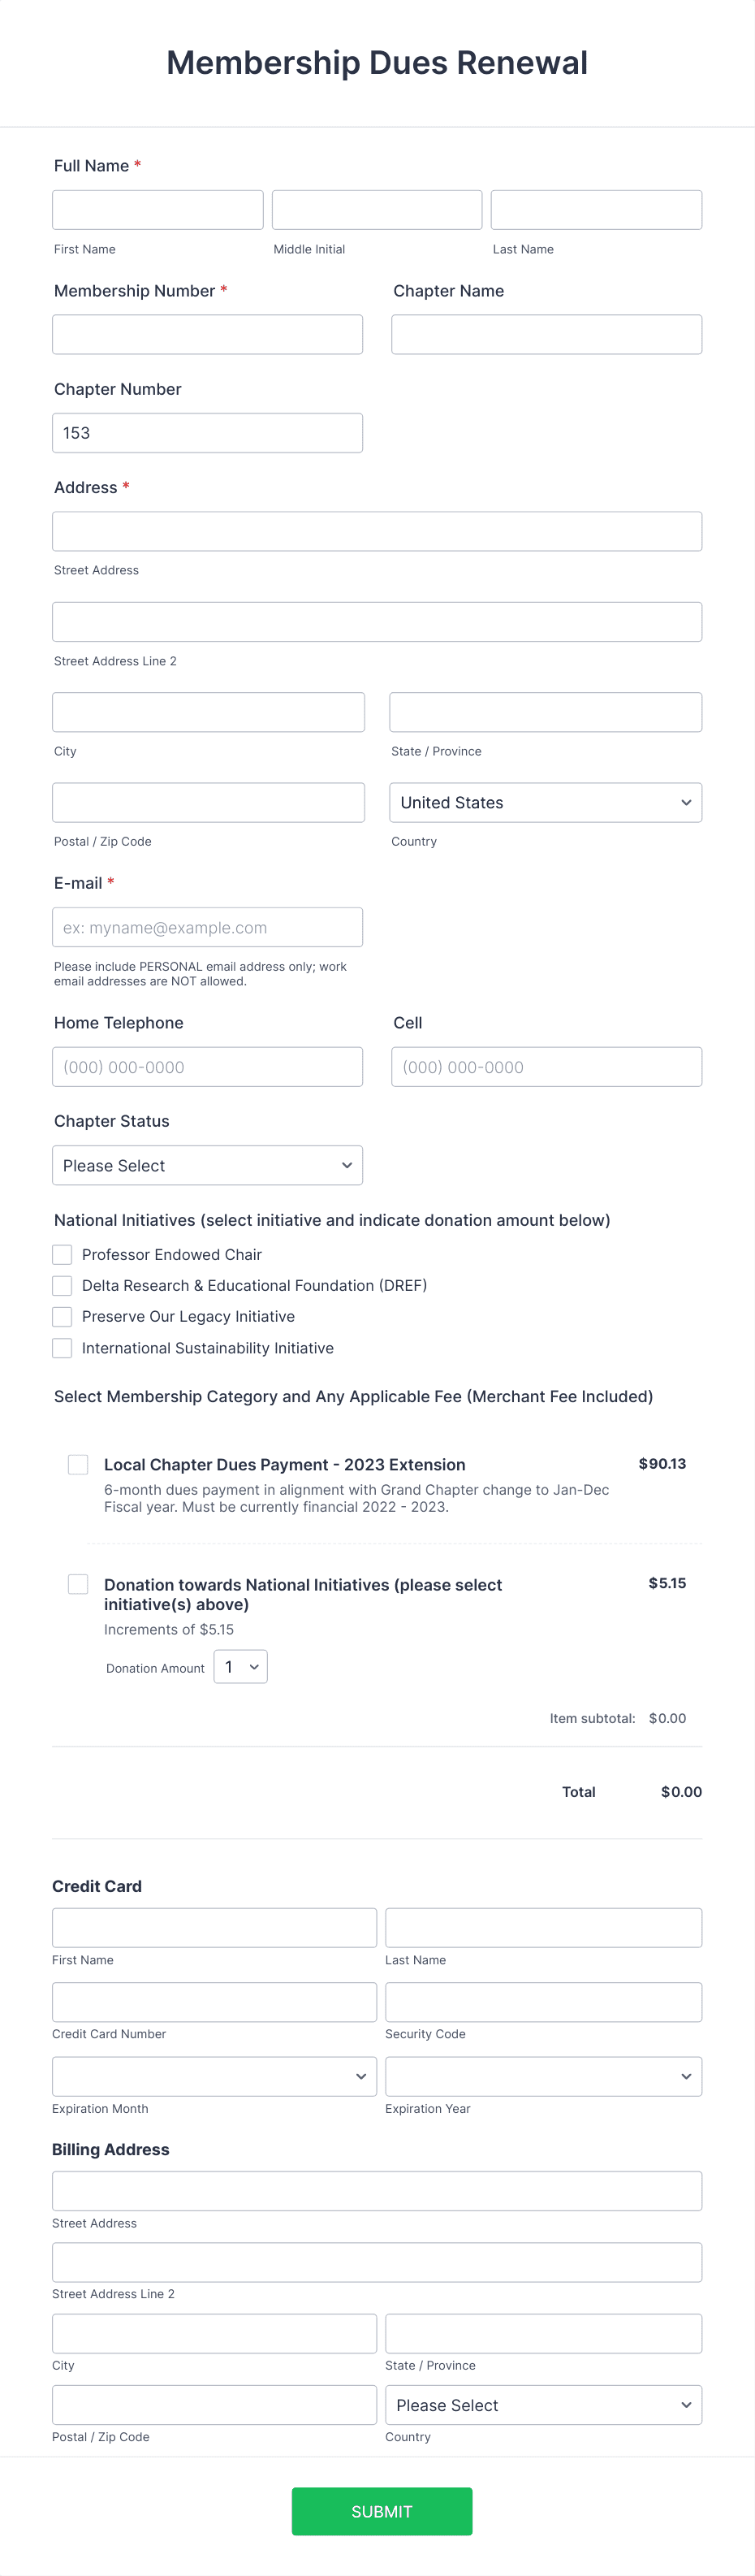Click the Middle Initial input field
The height and width of the screenshot is (2576, 755).
tap(376, 209)
